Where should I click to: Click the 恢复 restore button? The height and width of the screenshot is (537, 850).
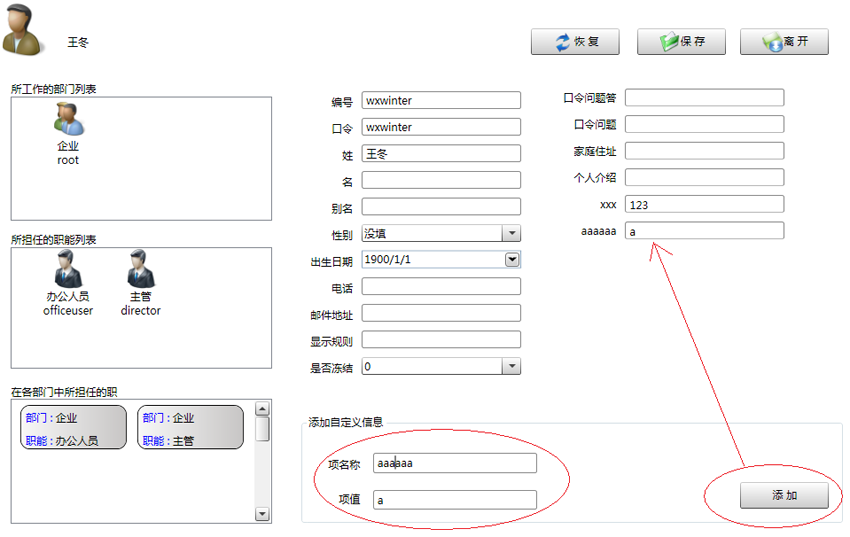click(575, 42)
